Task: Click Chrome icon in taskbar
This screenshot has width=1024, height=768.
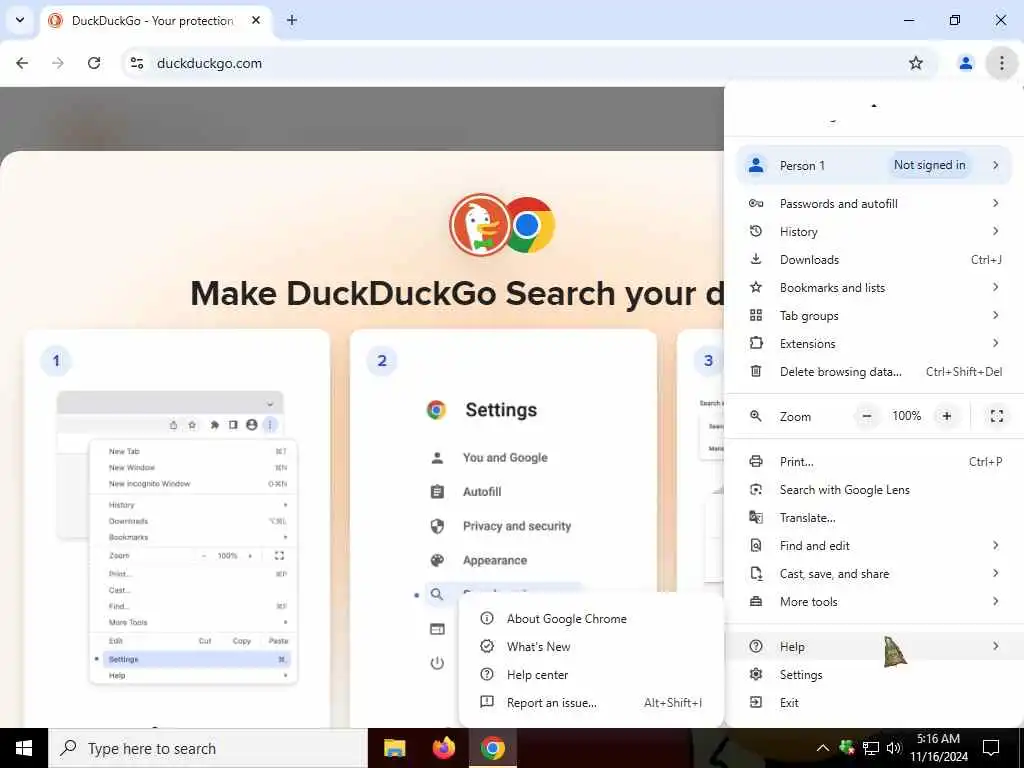Action: coord(492,748)
